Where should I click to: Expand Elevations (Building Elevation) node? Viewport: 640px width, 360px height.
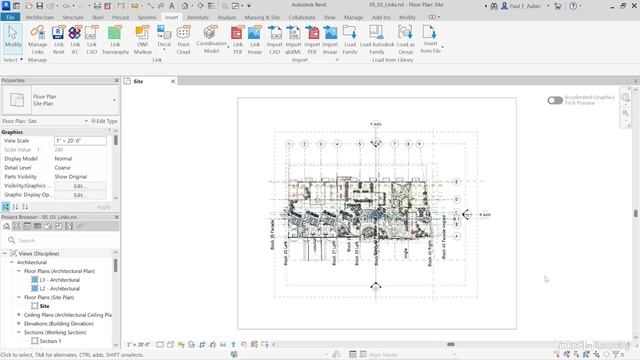point(19,324)
